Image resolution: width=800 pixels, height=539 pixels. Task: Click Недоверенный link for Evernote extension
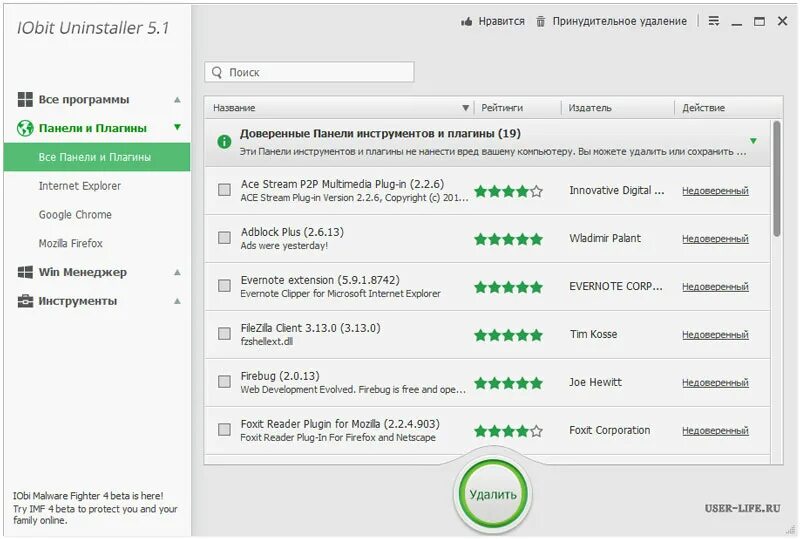715,287
